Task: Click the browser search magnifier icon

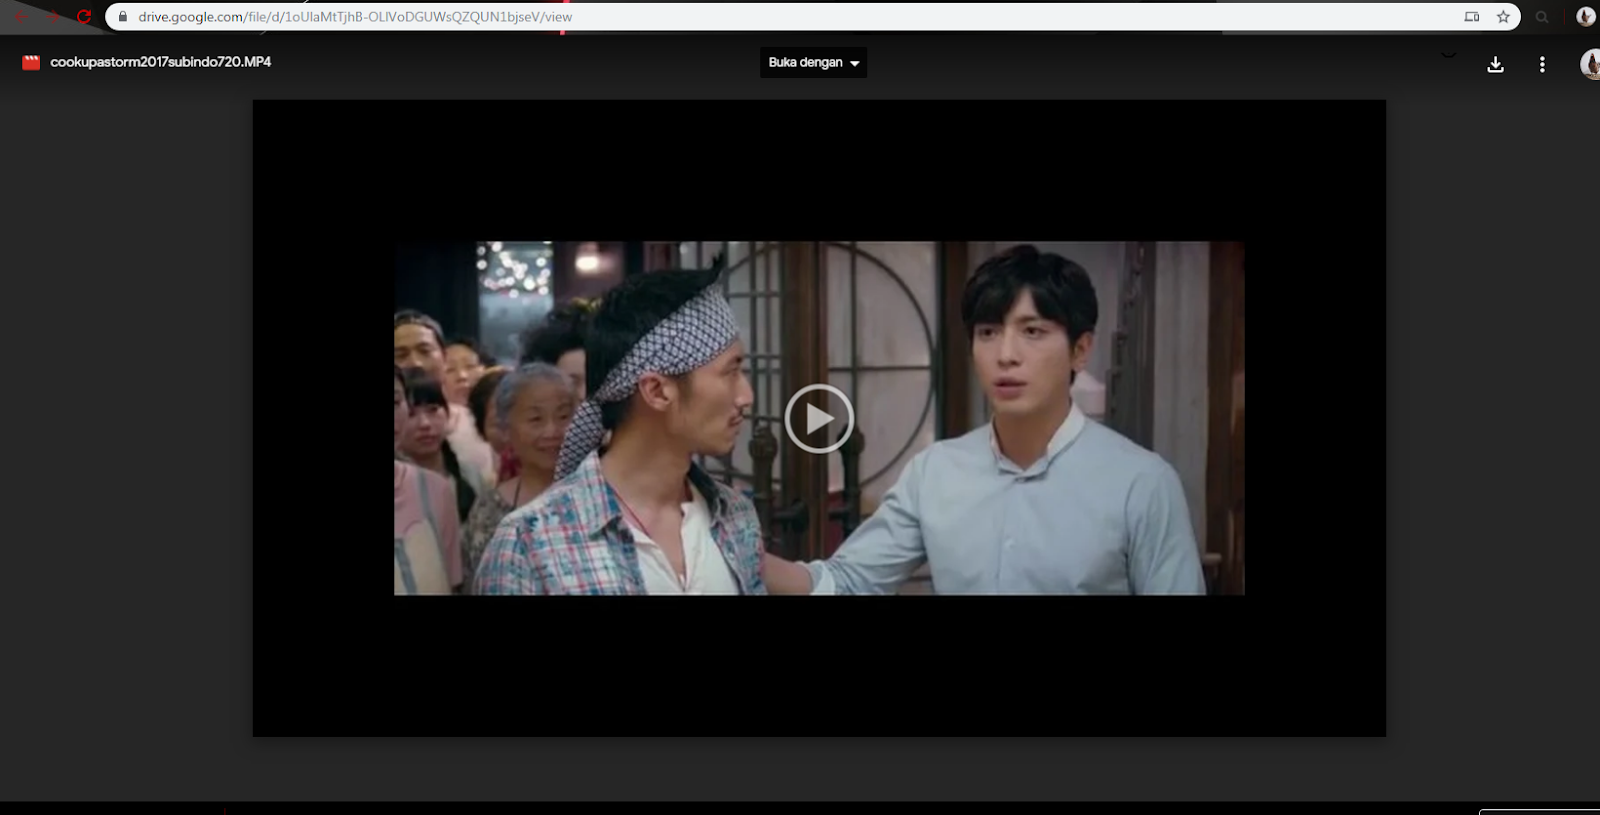Action: (x=1542, y=16)
